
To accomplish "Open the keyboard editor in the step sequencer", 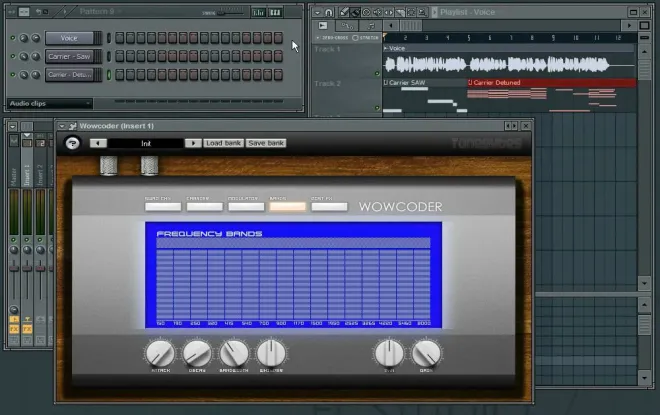I will 275,13.
